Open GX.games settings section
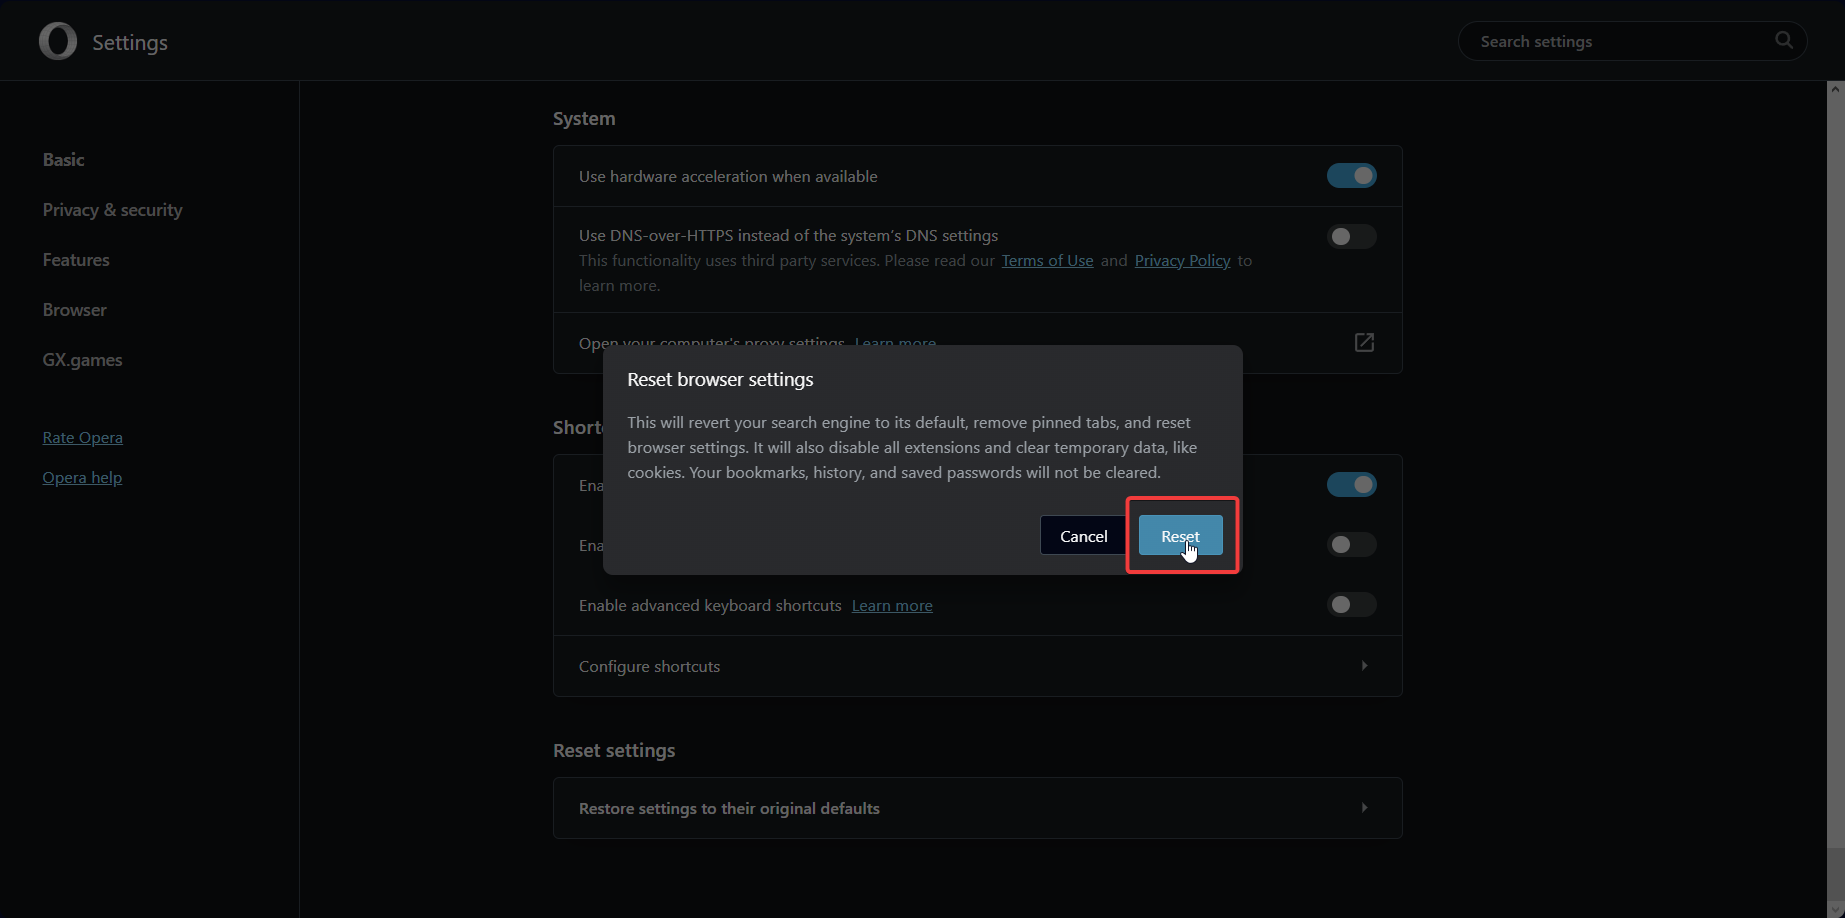The height and width of the screenshot is (918, 1845). coord(82,360)
